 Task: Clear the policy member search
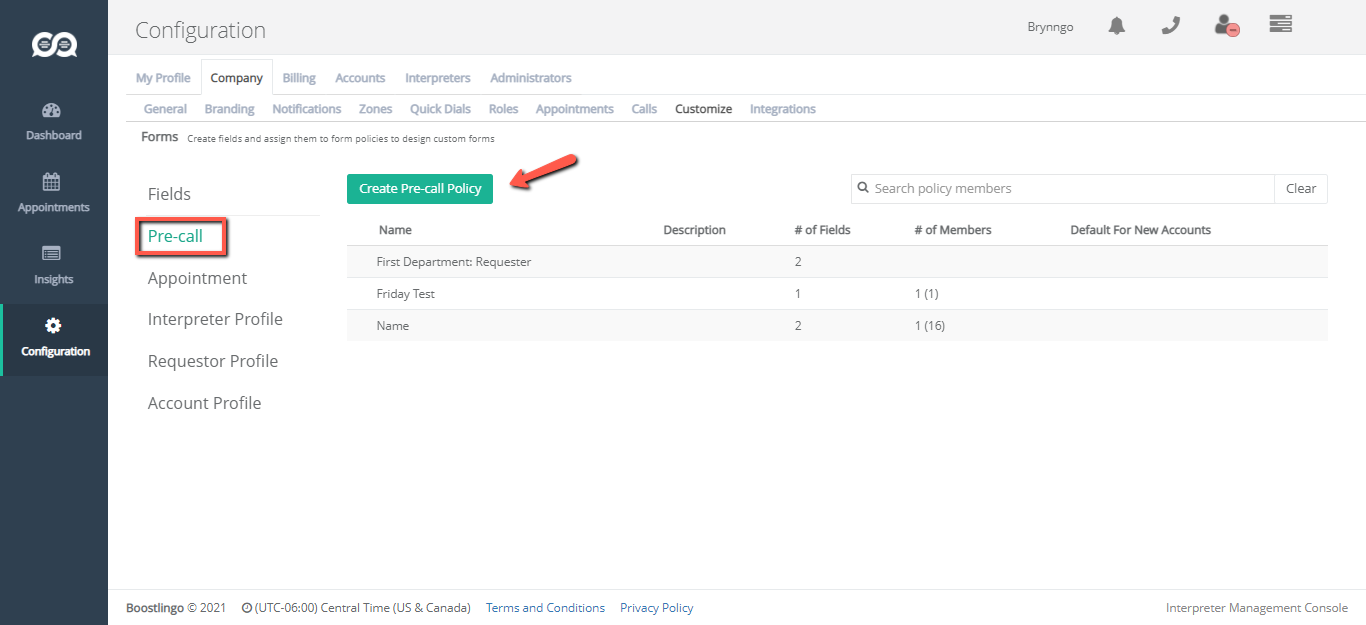[1300, 189]
